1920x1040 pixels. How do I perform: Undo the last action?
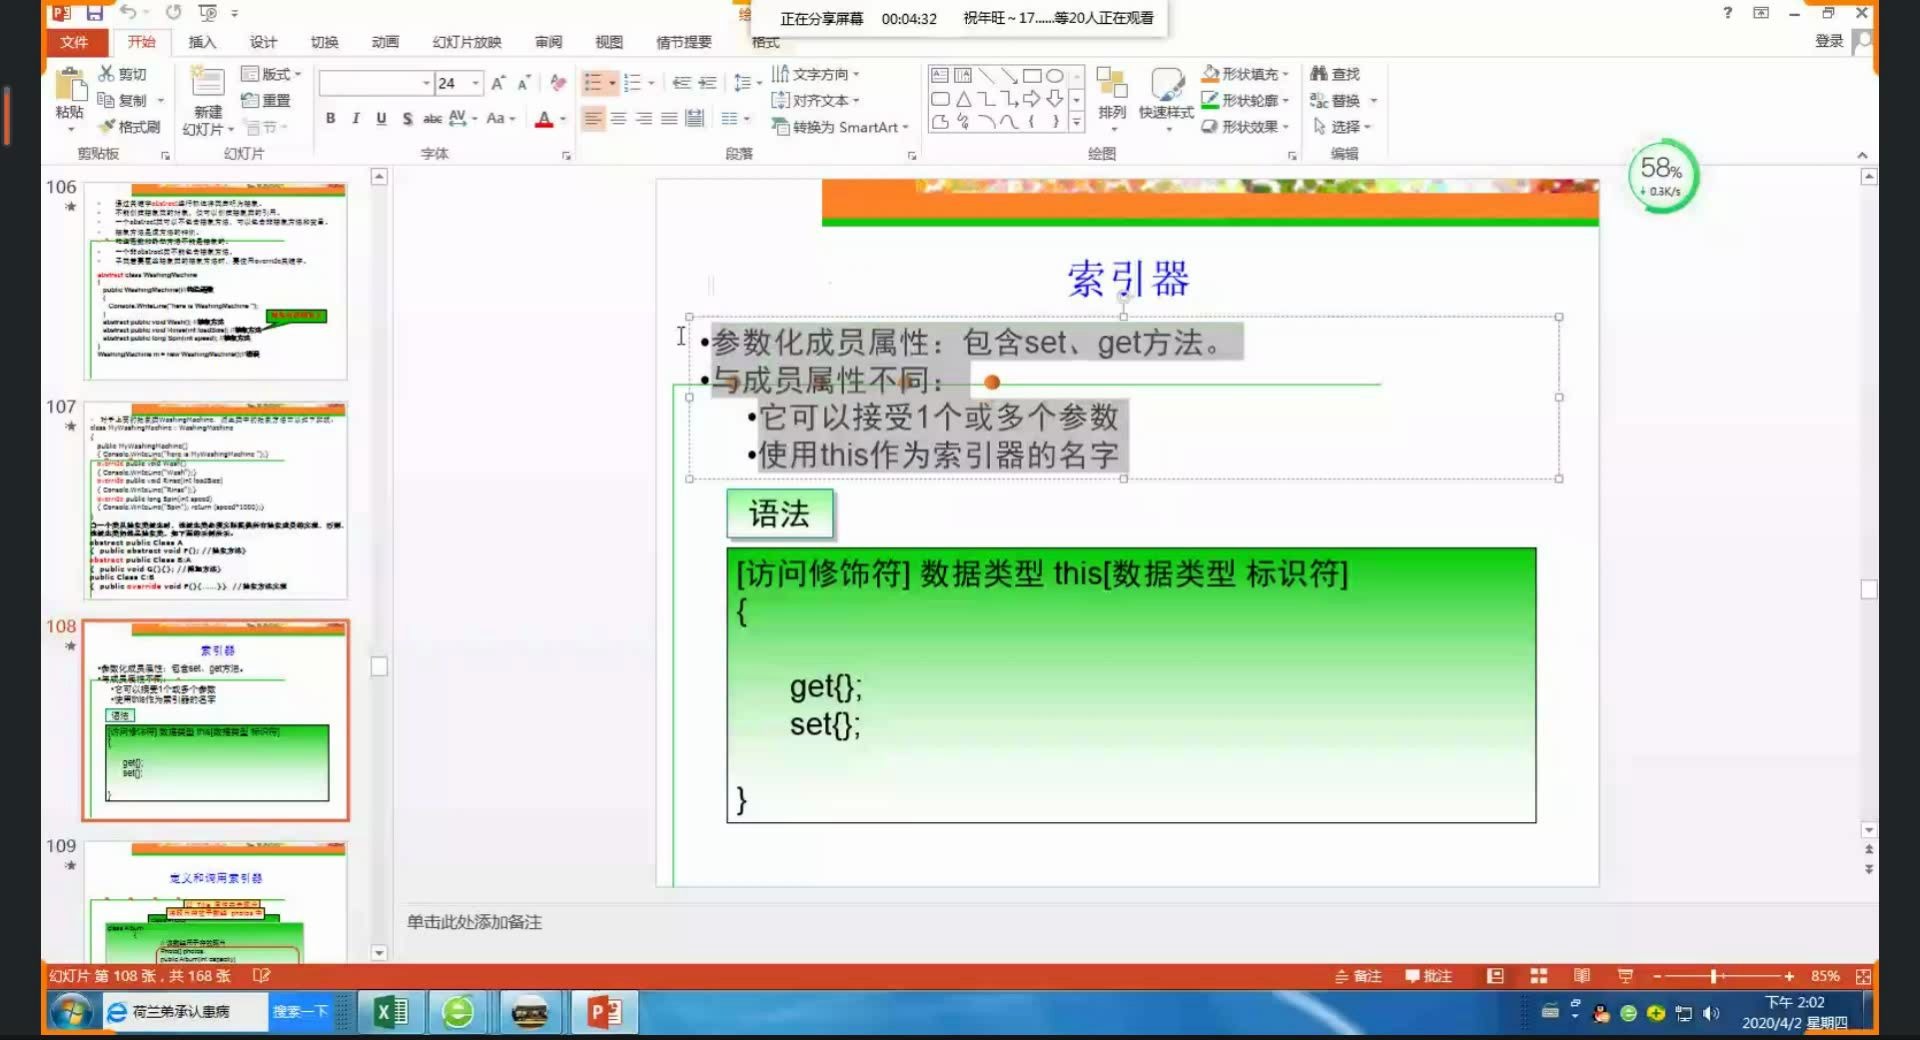click(x=128, y=13)
